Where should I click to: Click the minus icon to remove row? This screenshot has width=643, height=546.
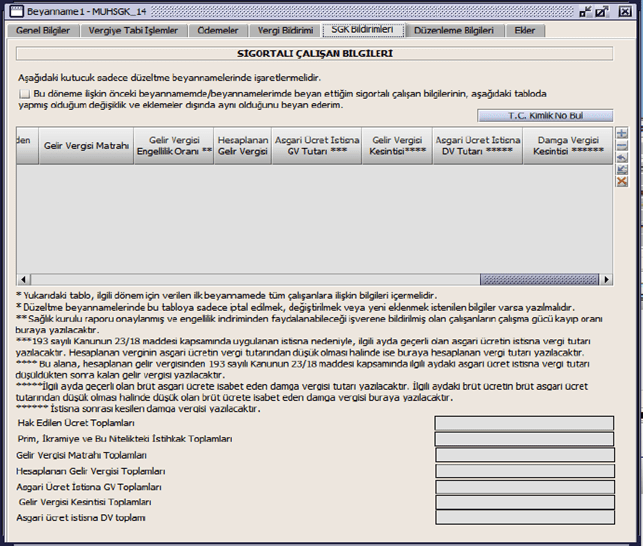621,146
